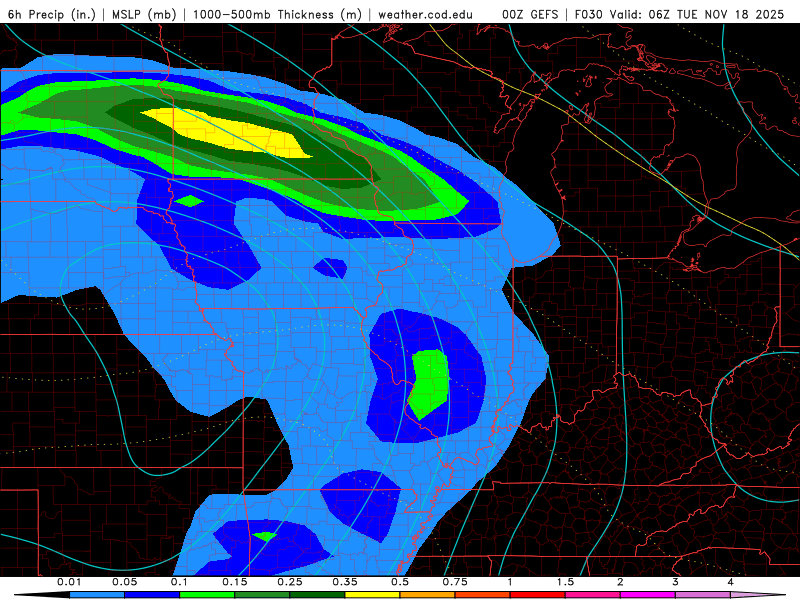
Task: Click the 0.15 legend value label
Action: click(x=235, y=582)
